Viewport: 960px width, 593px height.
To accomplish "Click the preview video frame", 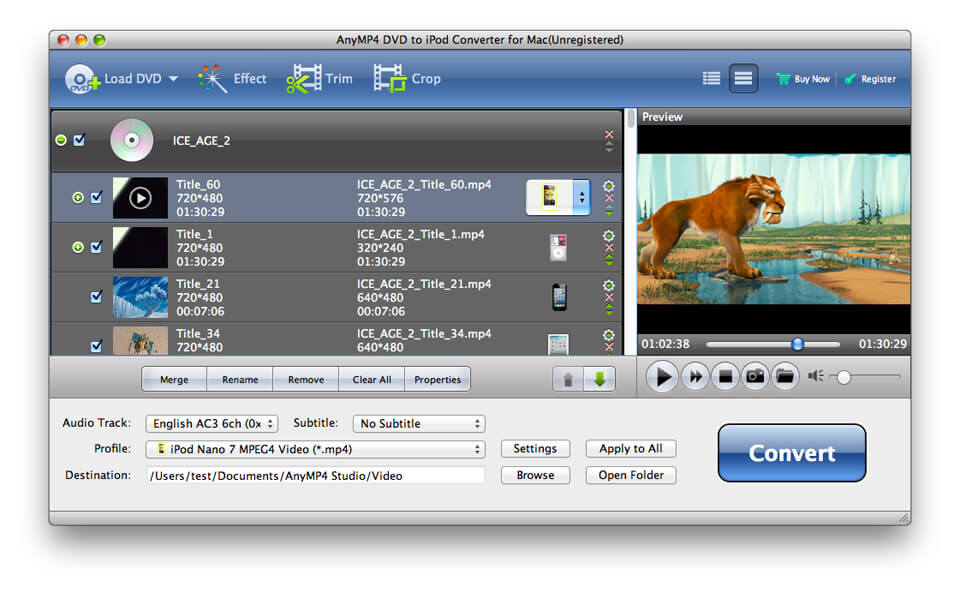I will (x=773, y=229).
